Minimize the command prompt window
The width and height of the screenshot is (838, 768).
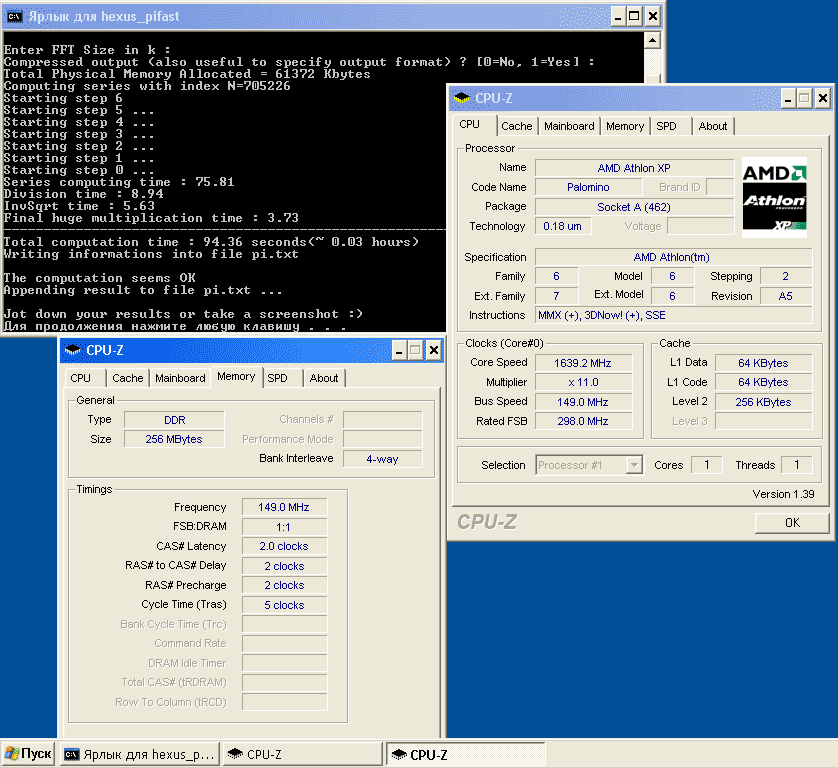(618, 17)
